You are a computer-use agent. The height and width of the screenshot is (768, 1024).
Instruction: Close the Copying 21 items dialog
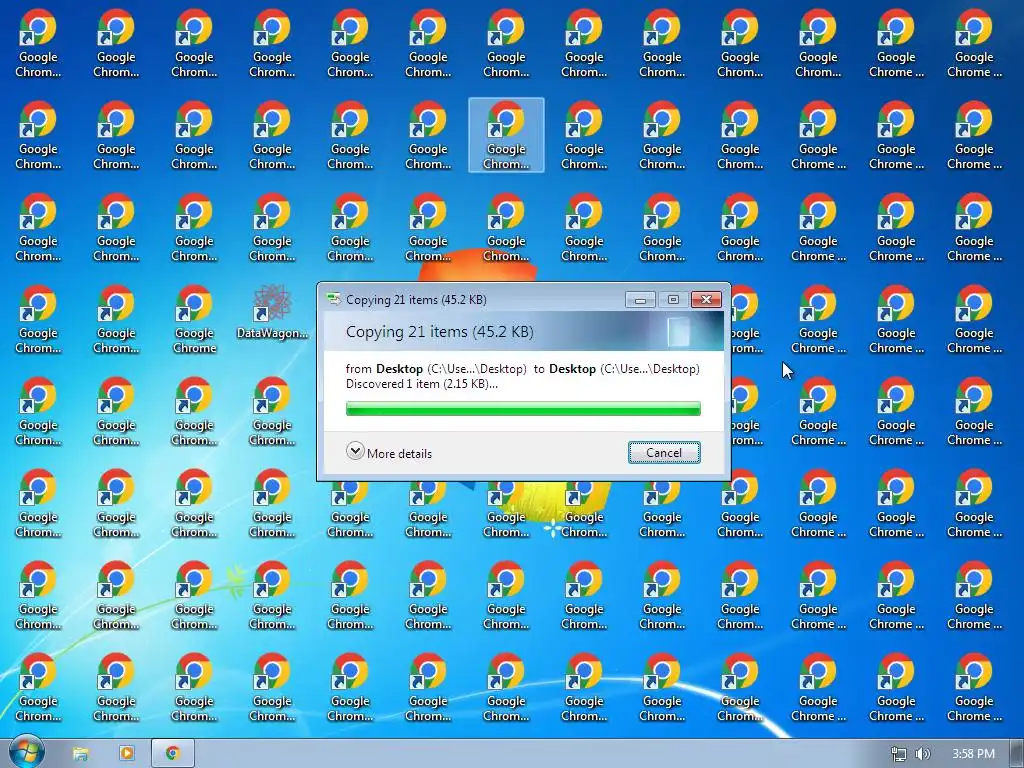[x=706, y=300]
